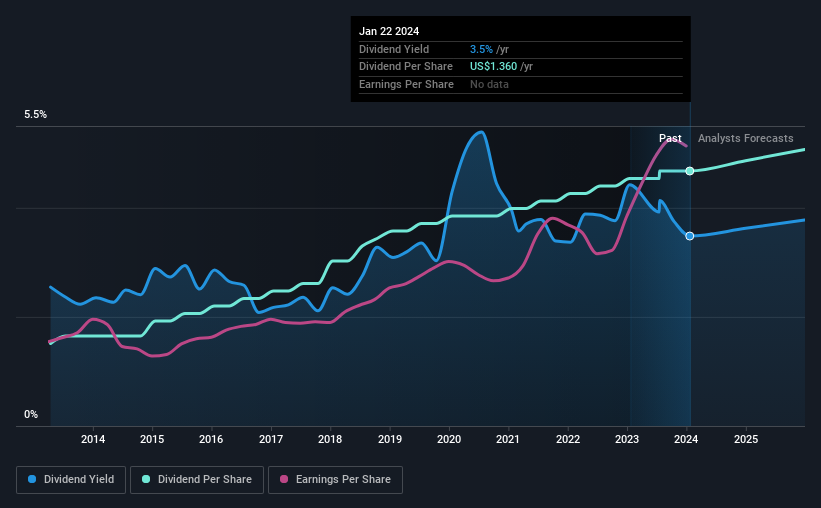Image resolution: width=821 pixels, height=508 pixels.
Task: Click the 'US$1.360' dividend per share value
Action: tap(493, 67)
